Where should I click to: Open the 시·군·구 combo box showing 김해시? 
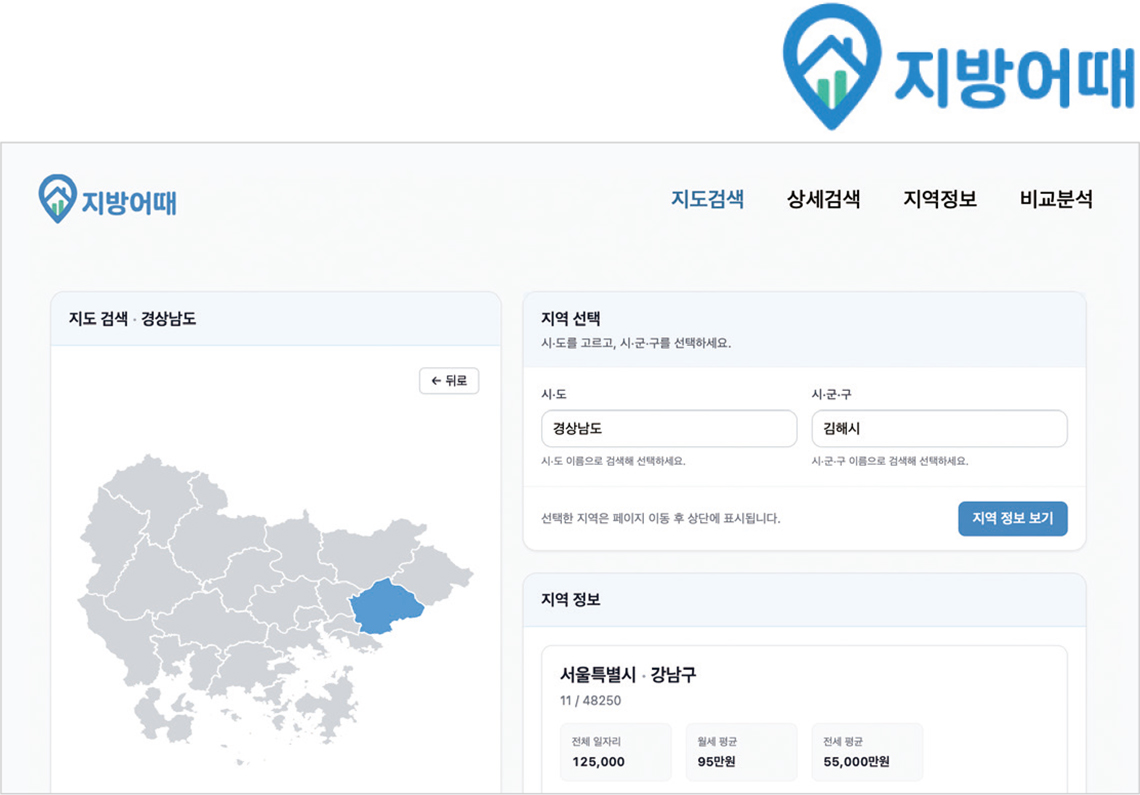click(x=938, y=429)
